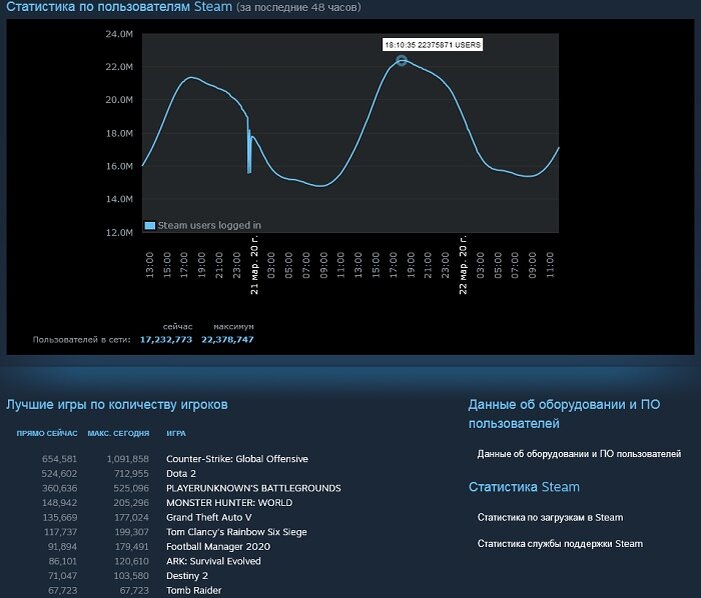Click the 205,296 peak players value

[131, 503]
